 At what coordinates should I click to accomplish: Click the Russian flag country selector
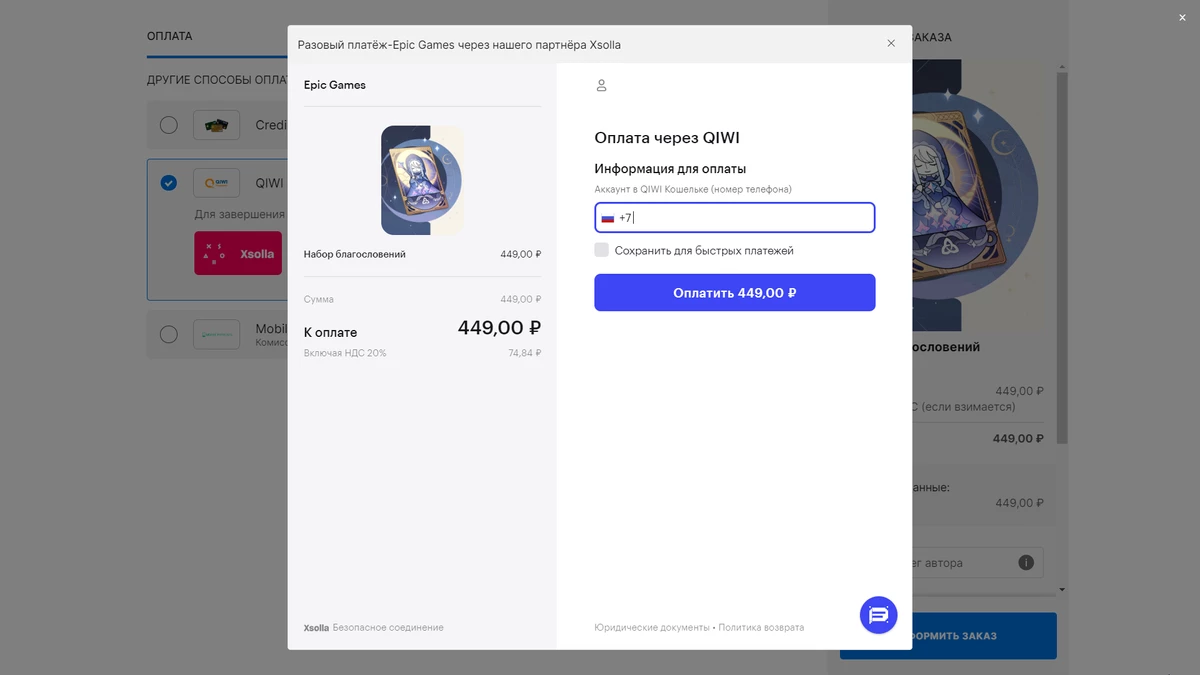tap(608, 217)
